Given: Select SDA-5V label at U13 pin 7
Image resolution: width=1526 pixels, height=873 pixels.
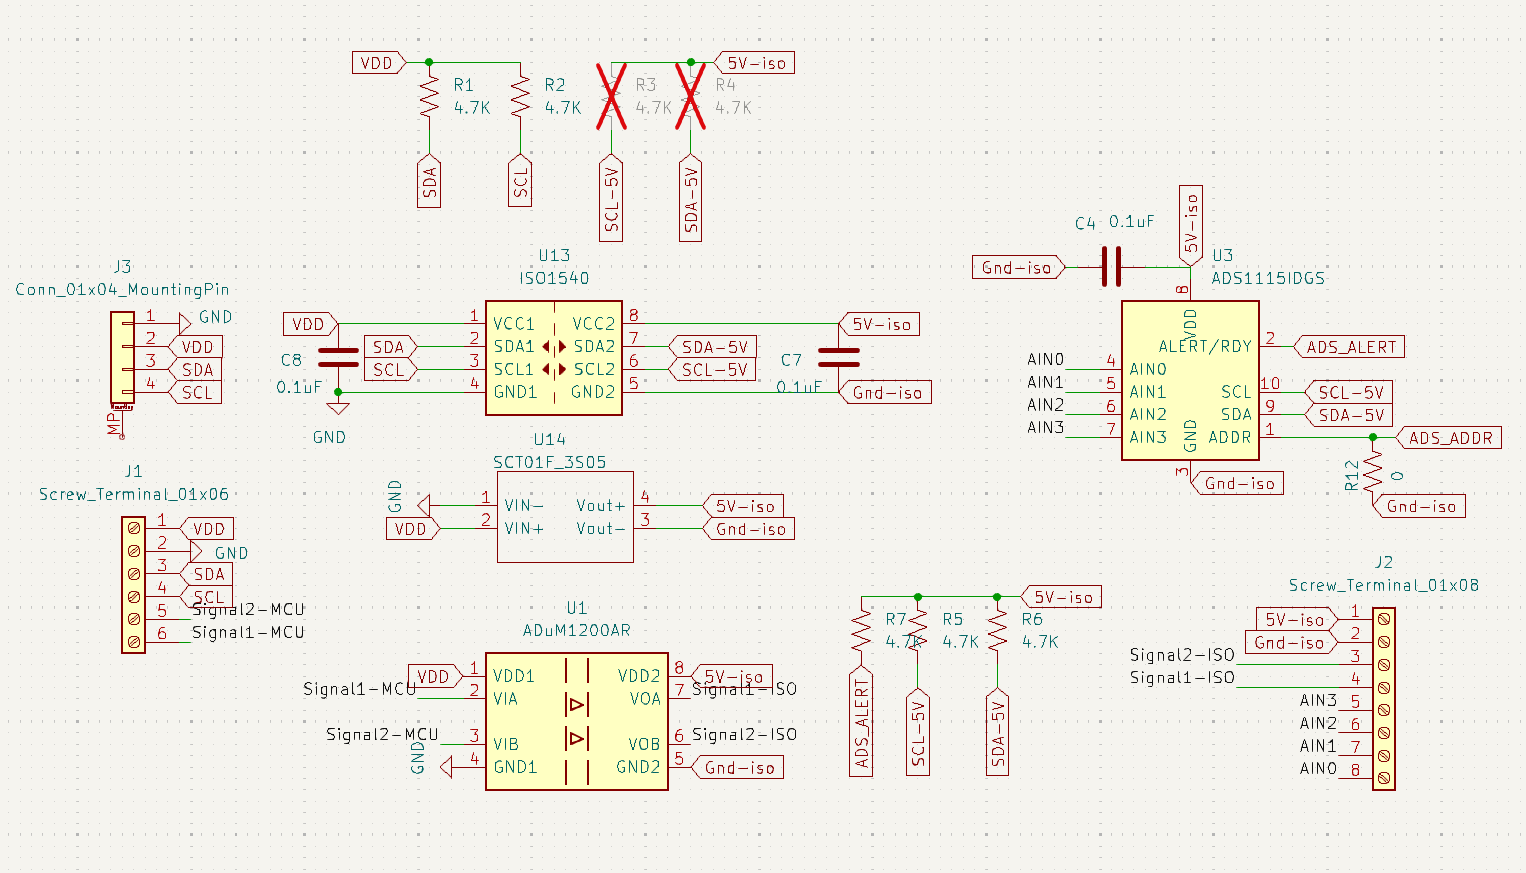Looking at the screenshot, I should coord(713,347).
